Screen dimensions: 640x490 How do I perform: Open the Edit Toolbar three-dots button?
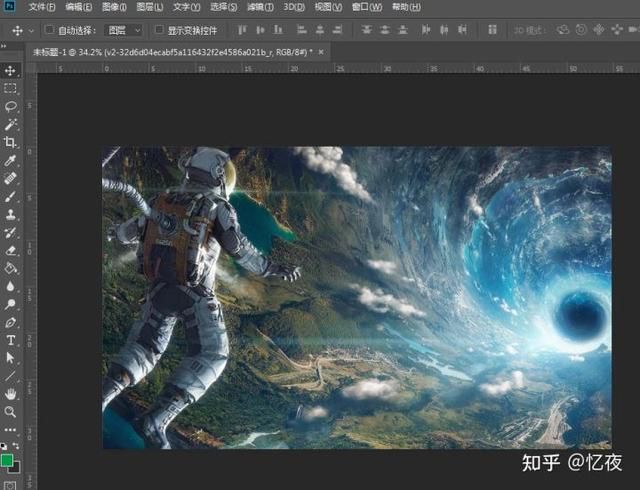tap(10, 430)
